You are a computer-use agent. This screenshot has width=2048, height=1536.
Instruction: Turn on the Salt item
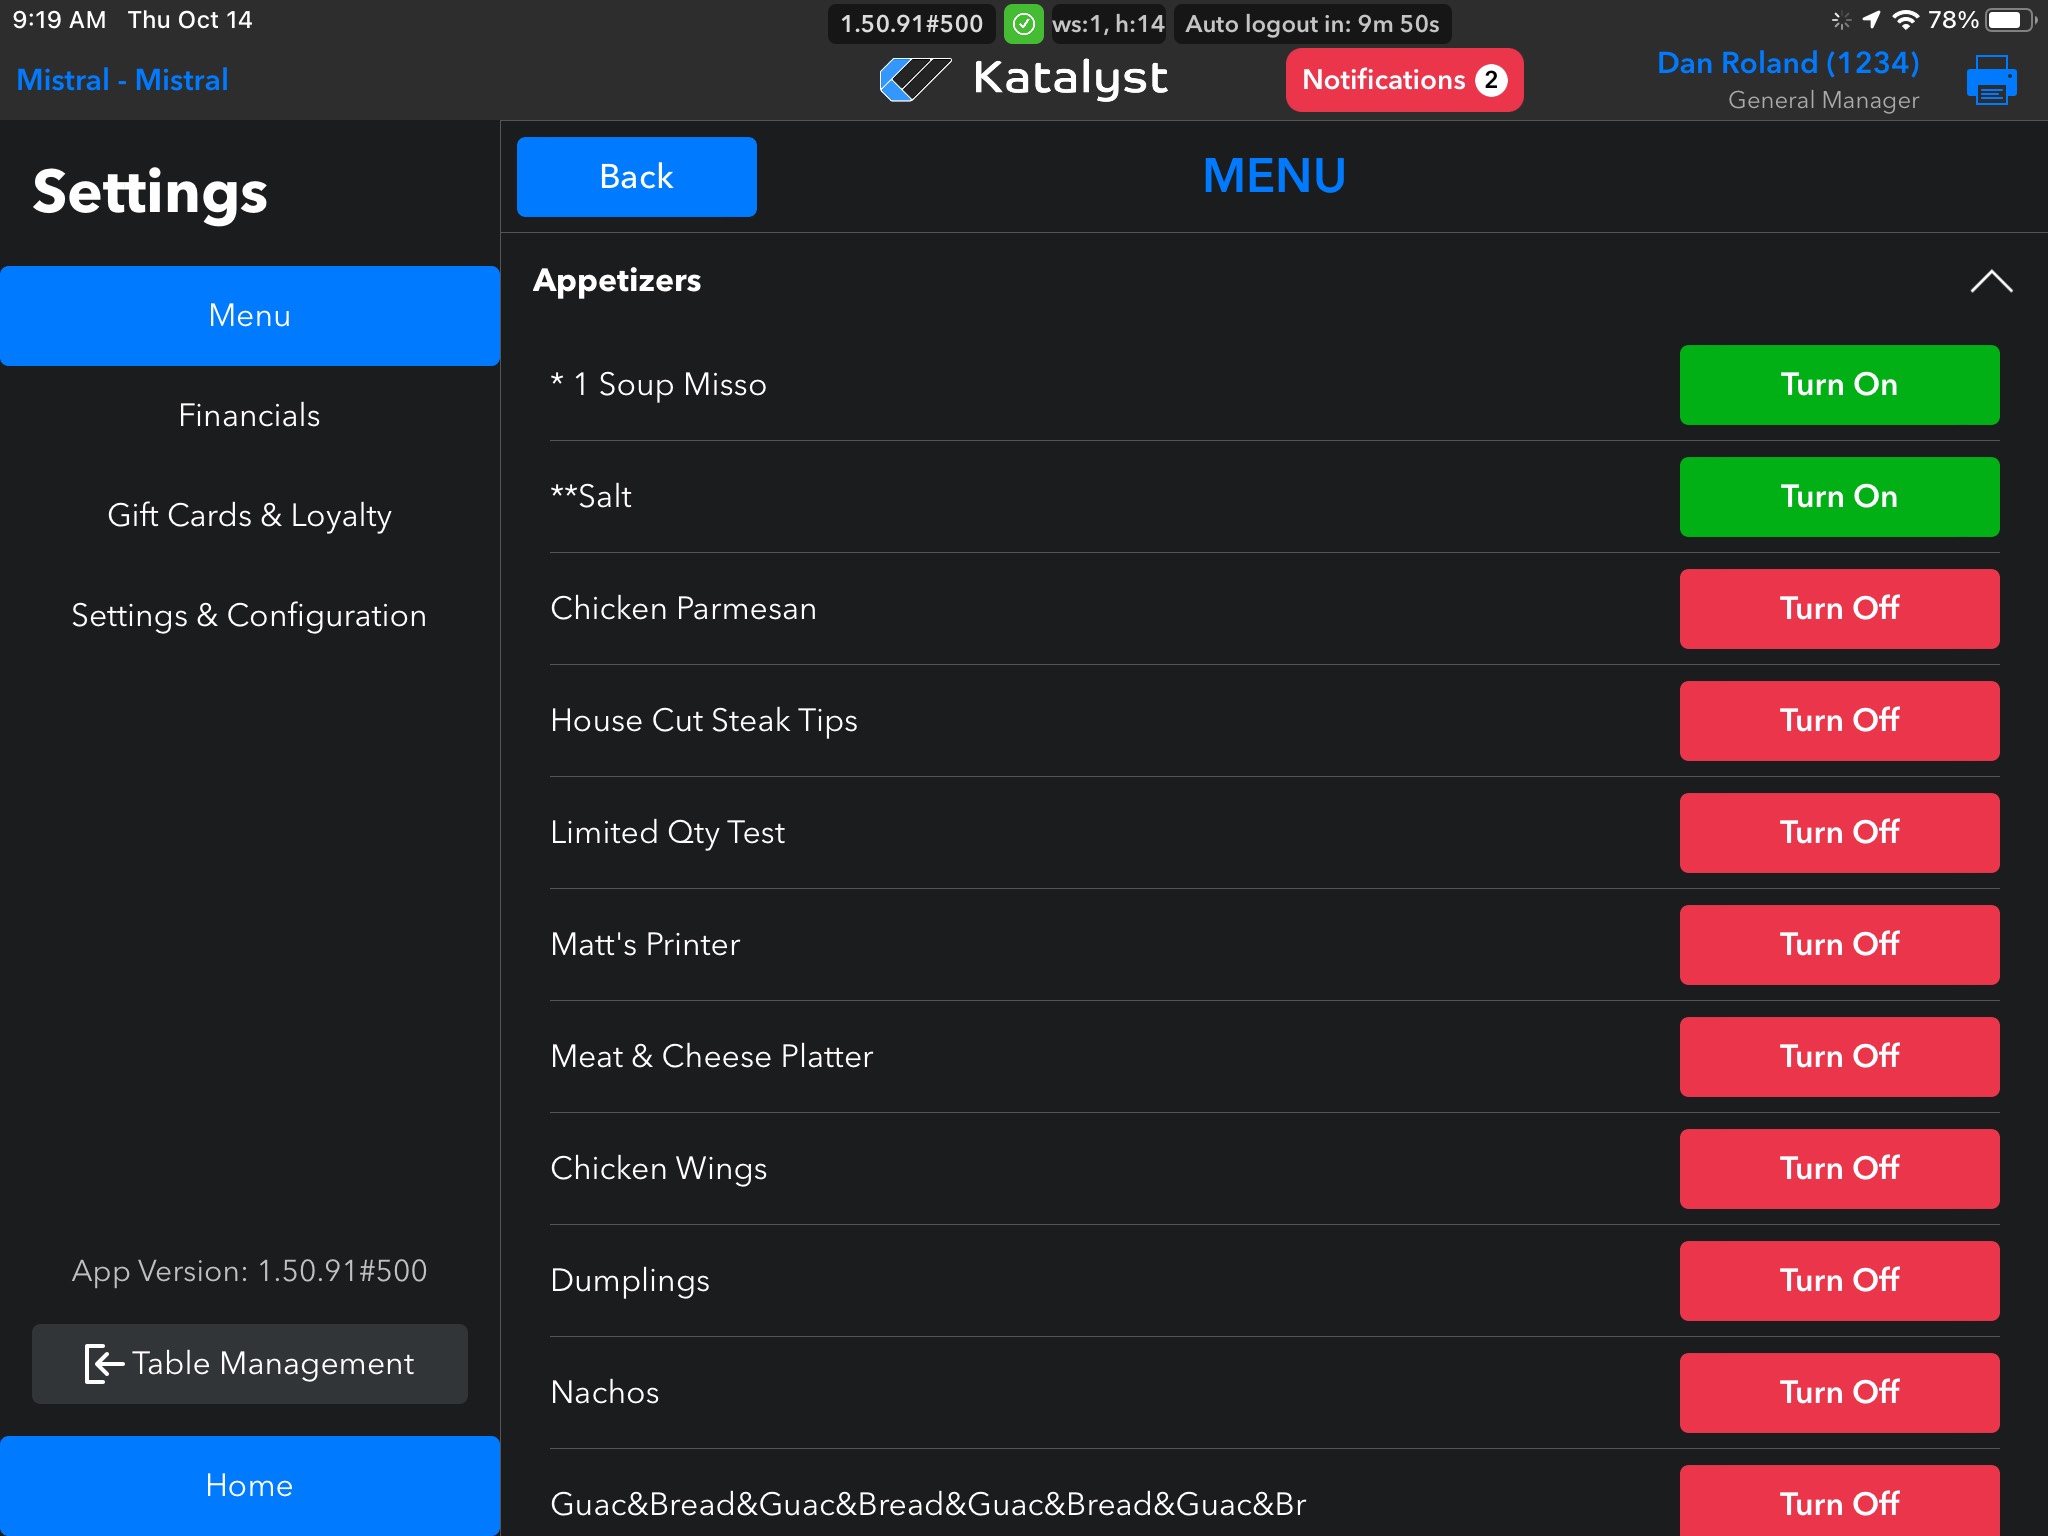pyautogui.click(x=1838, y=497)
